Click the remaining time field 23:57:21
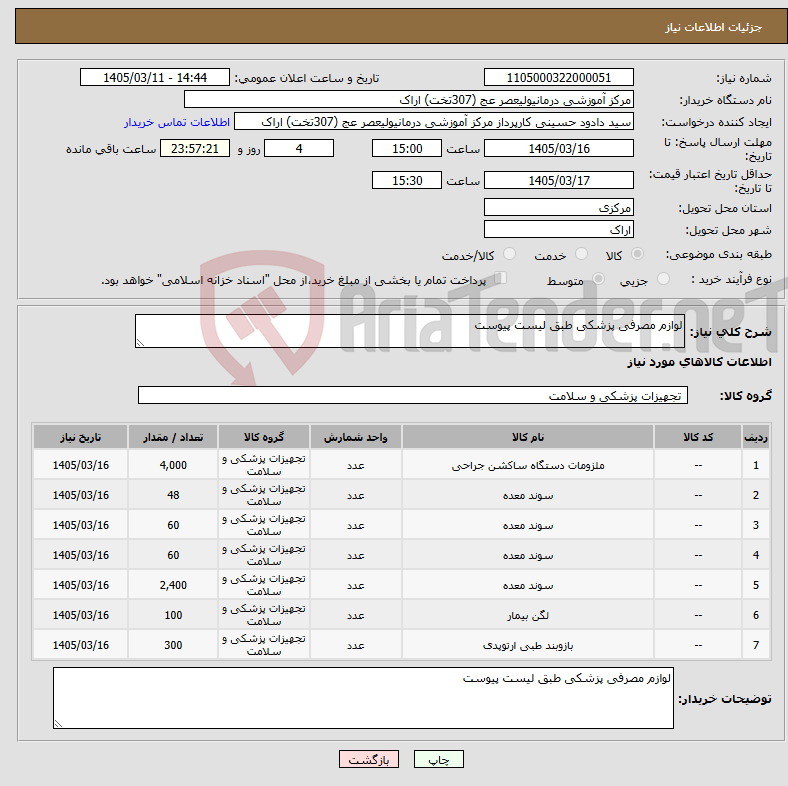788x786 pixels. pos(195,148)
